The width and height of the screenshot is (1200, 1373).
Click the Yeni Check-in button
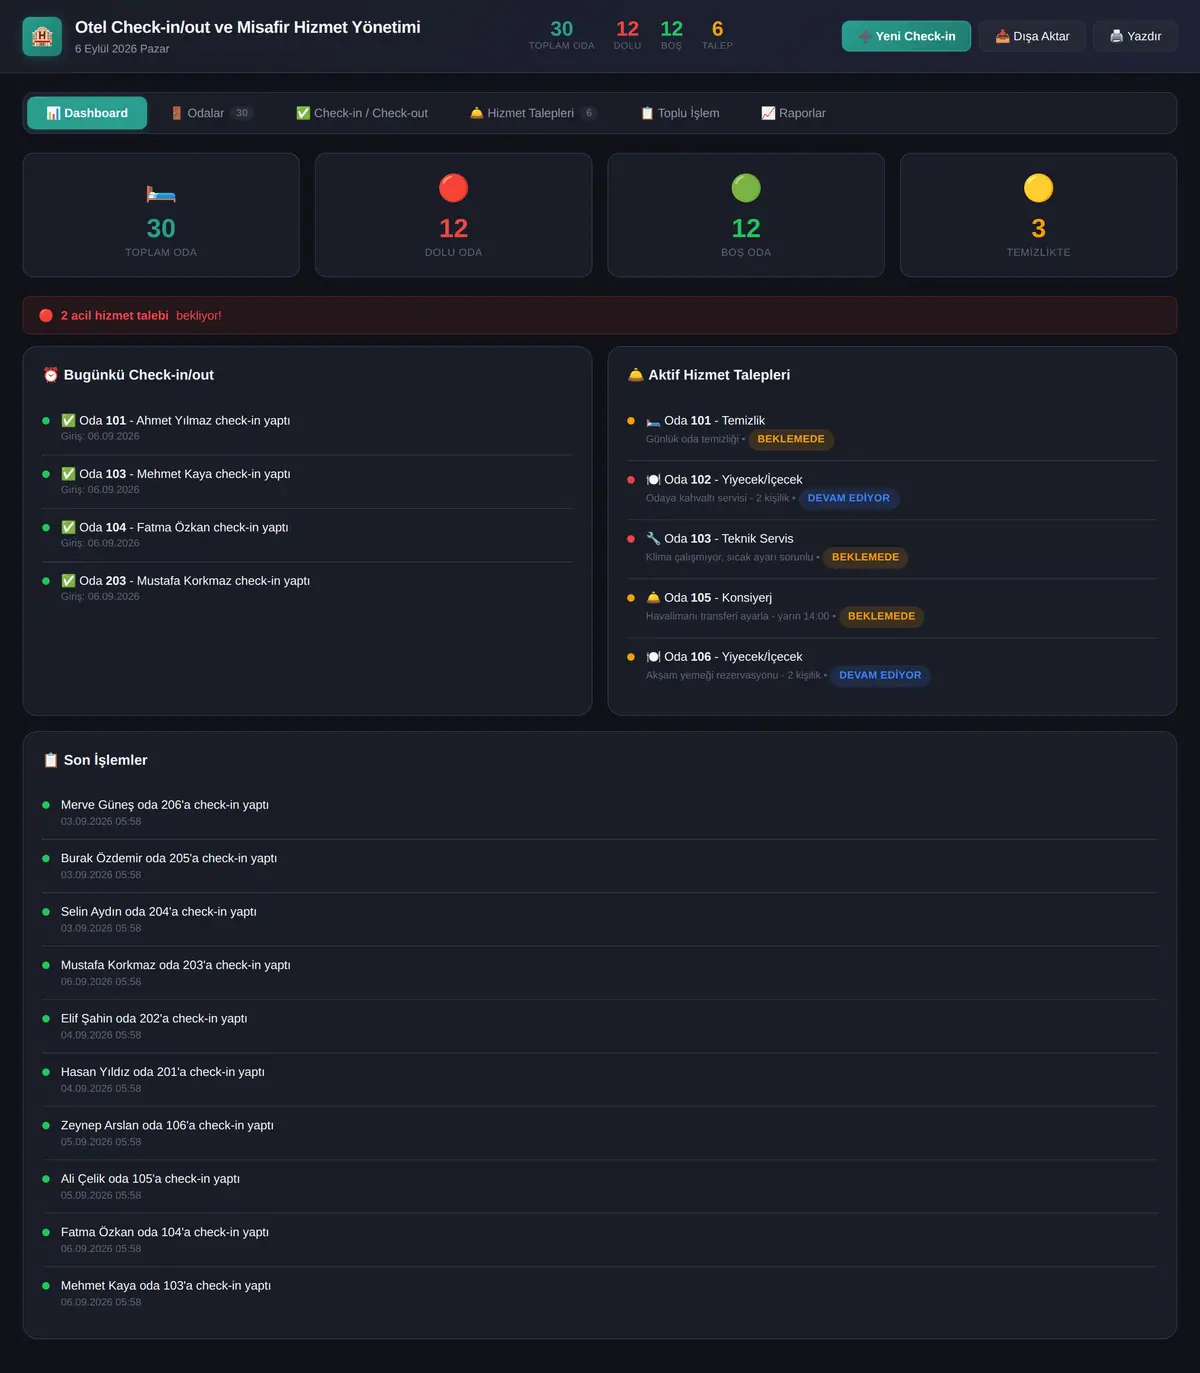tap(906, 36)
